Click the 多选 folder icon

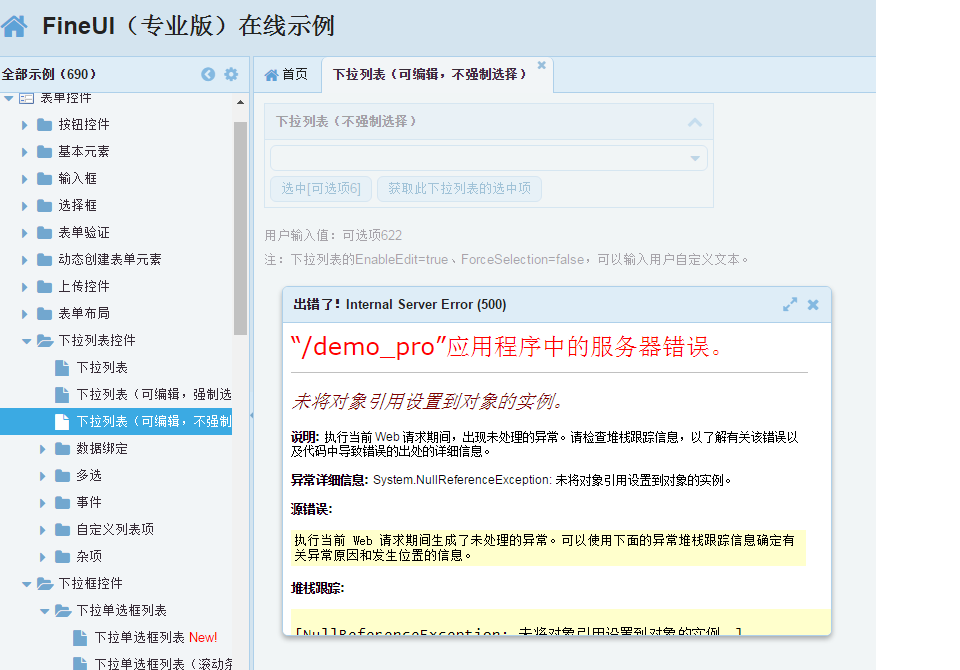(x=62, y=476)
